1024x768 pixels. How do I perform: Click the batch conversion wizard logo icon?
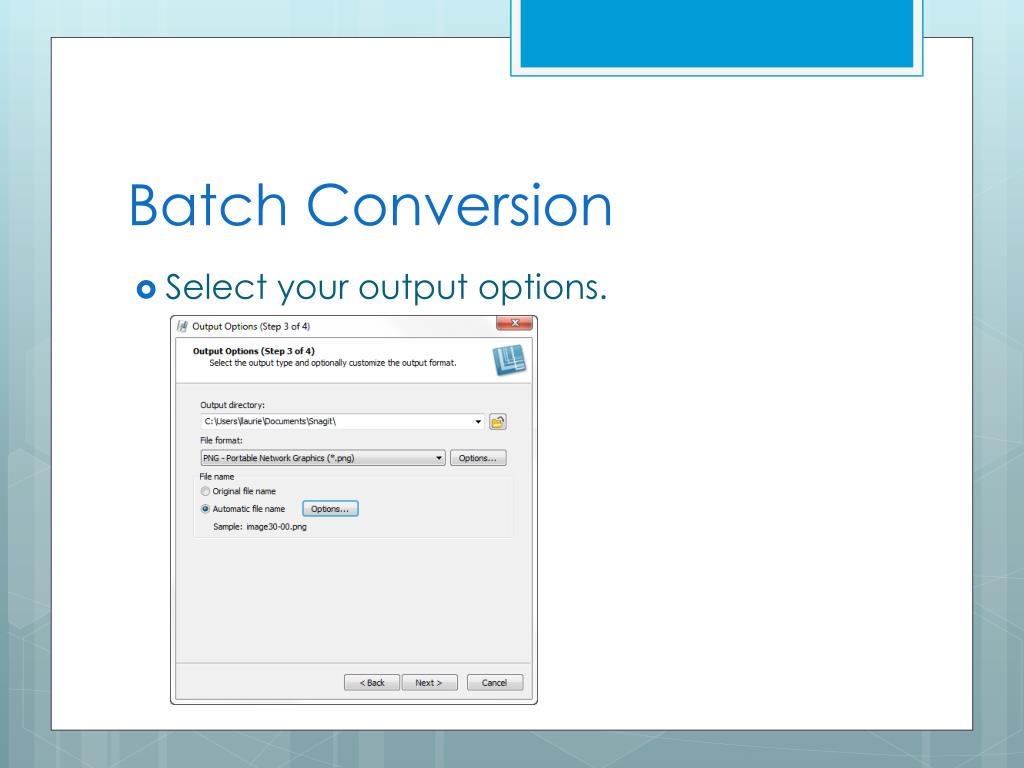click(509, 360)
